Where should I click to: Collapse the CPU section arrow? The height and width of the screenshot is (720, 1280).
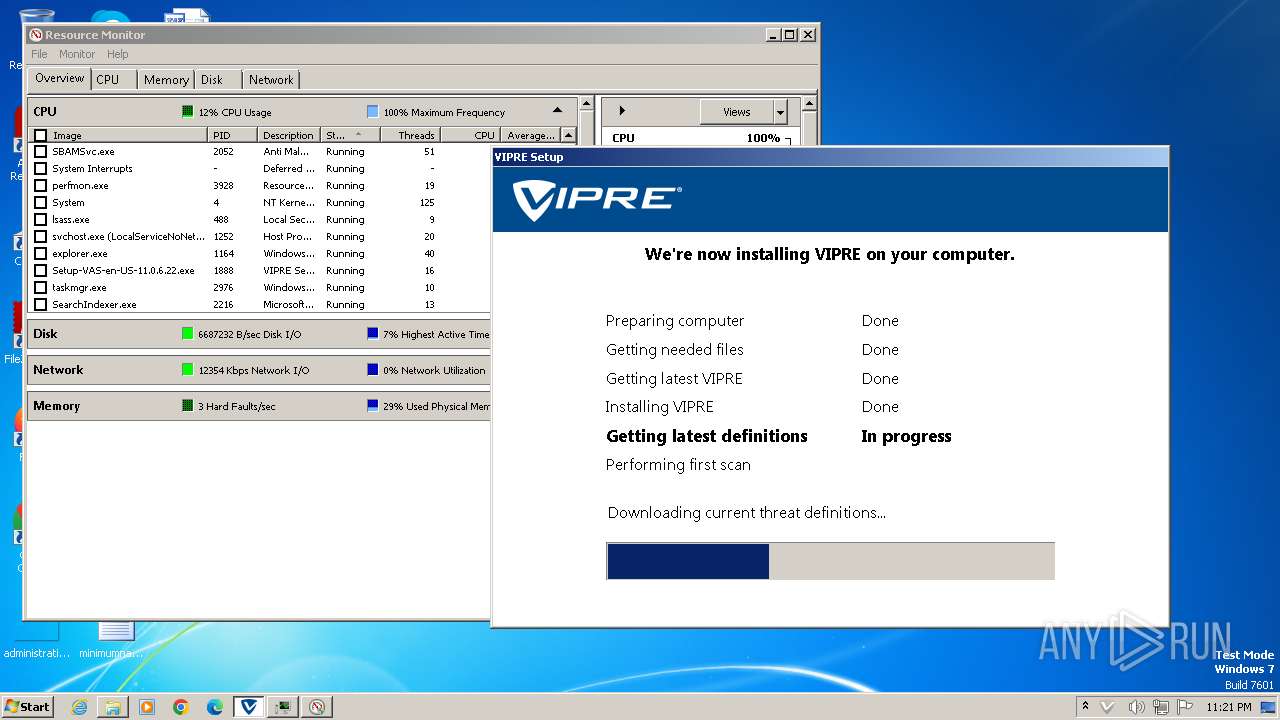pyautogui.click(x=558, y=111)
